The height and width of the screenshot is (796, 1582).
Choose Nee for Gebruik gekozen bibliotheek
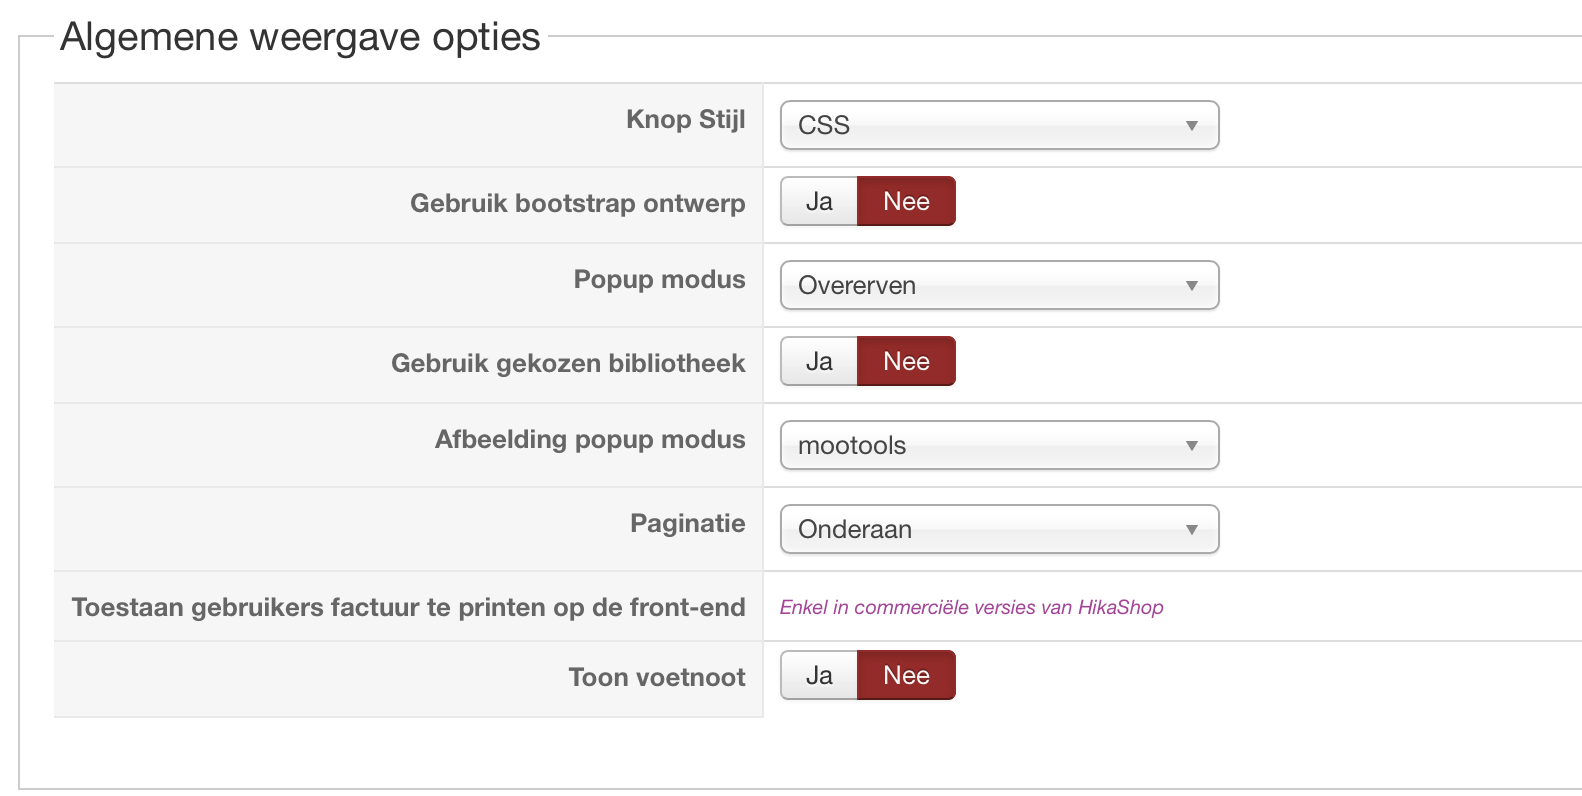pyautogui.click(x=906, y=362)
